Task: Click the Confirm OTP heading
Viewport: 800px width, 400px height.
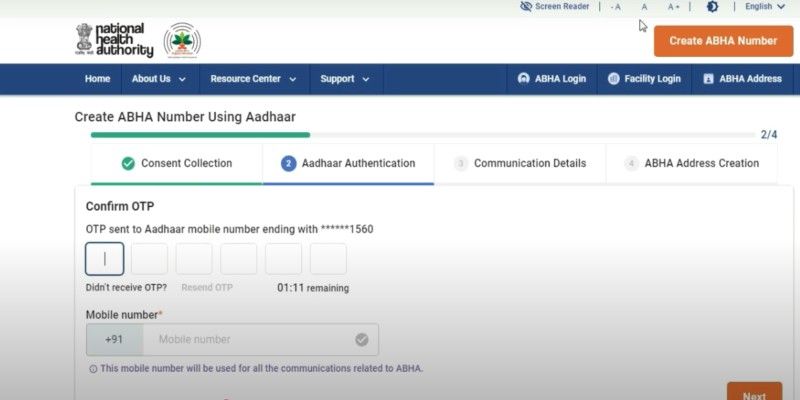Action: coord(120,207)
